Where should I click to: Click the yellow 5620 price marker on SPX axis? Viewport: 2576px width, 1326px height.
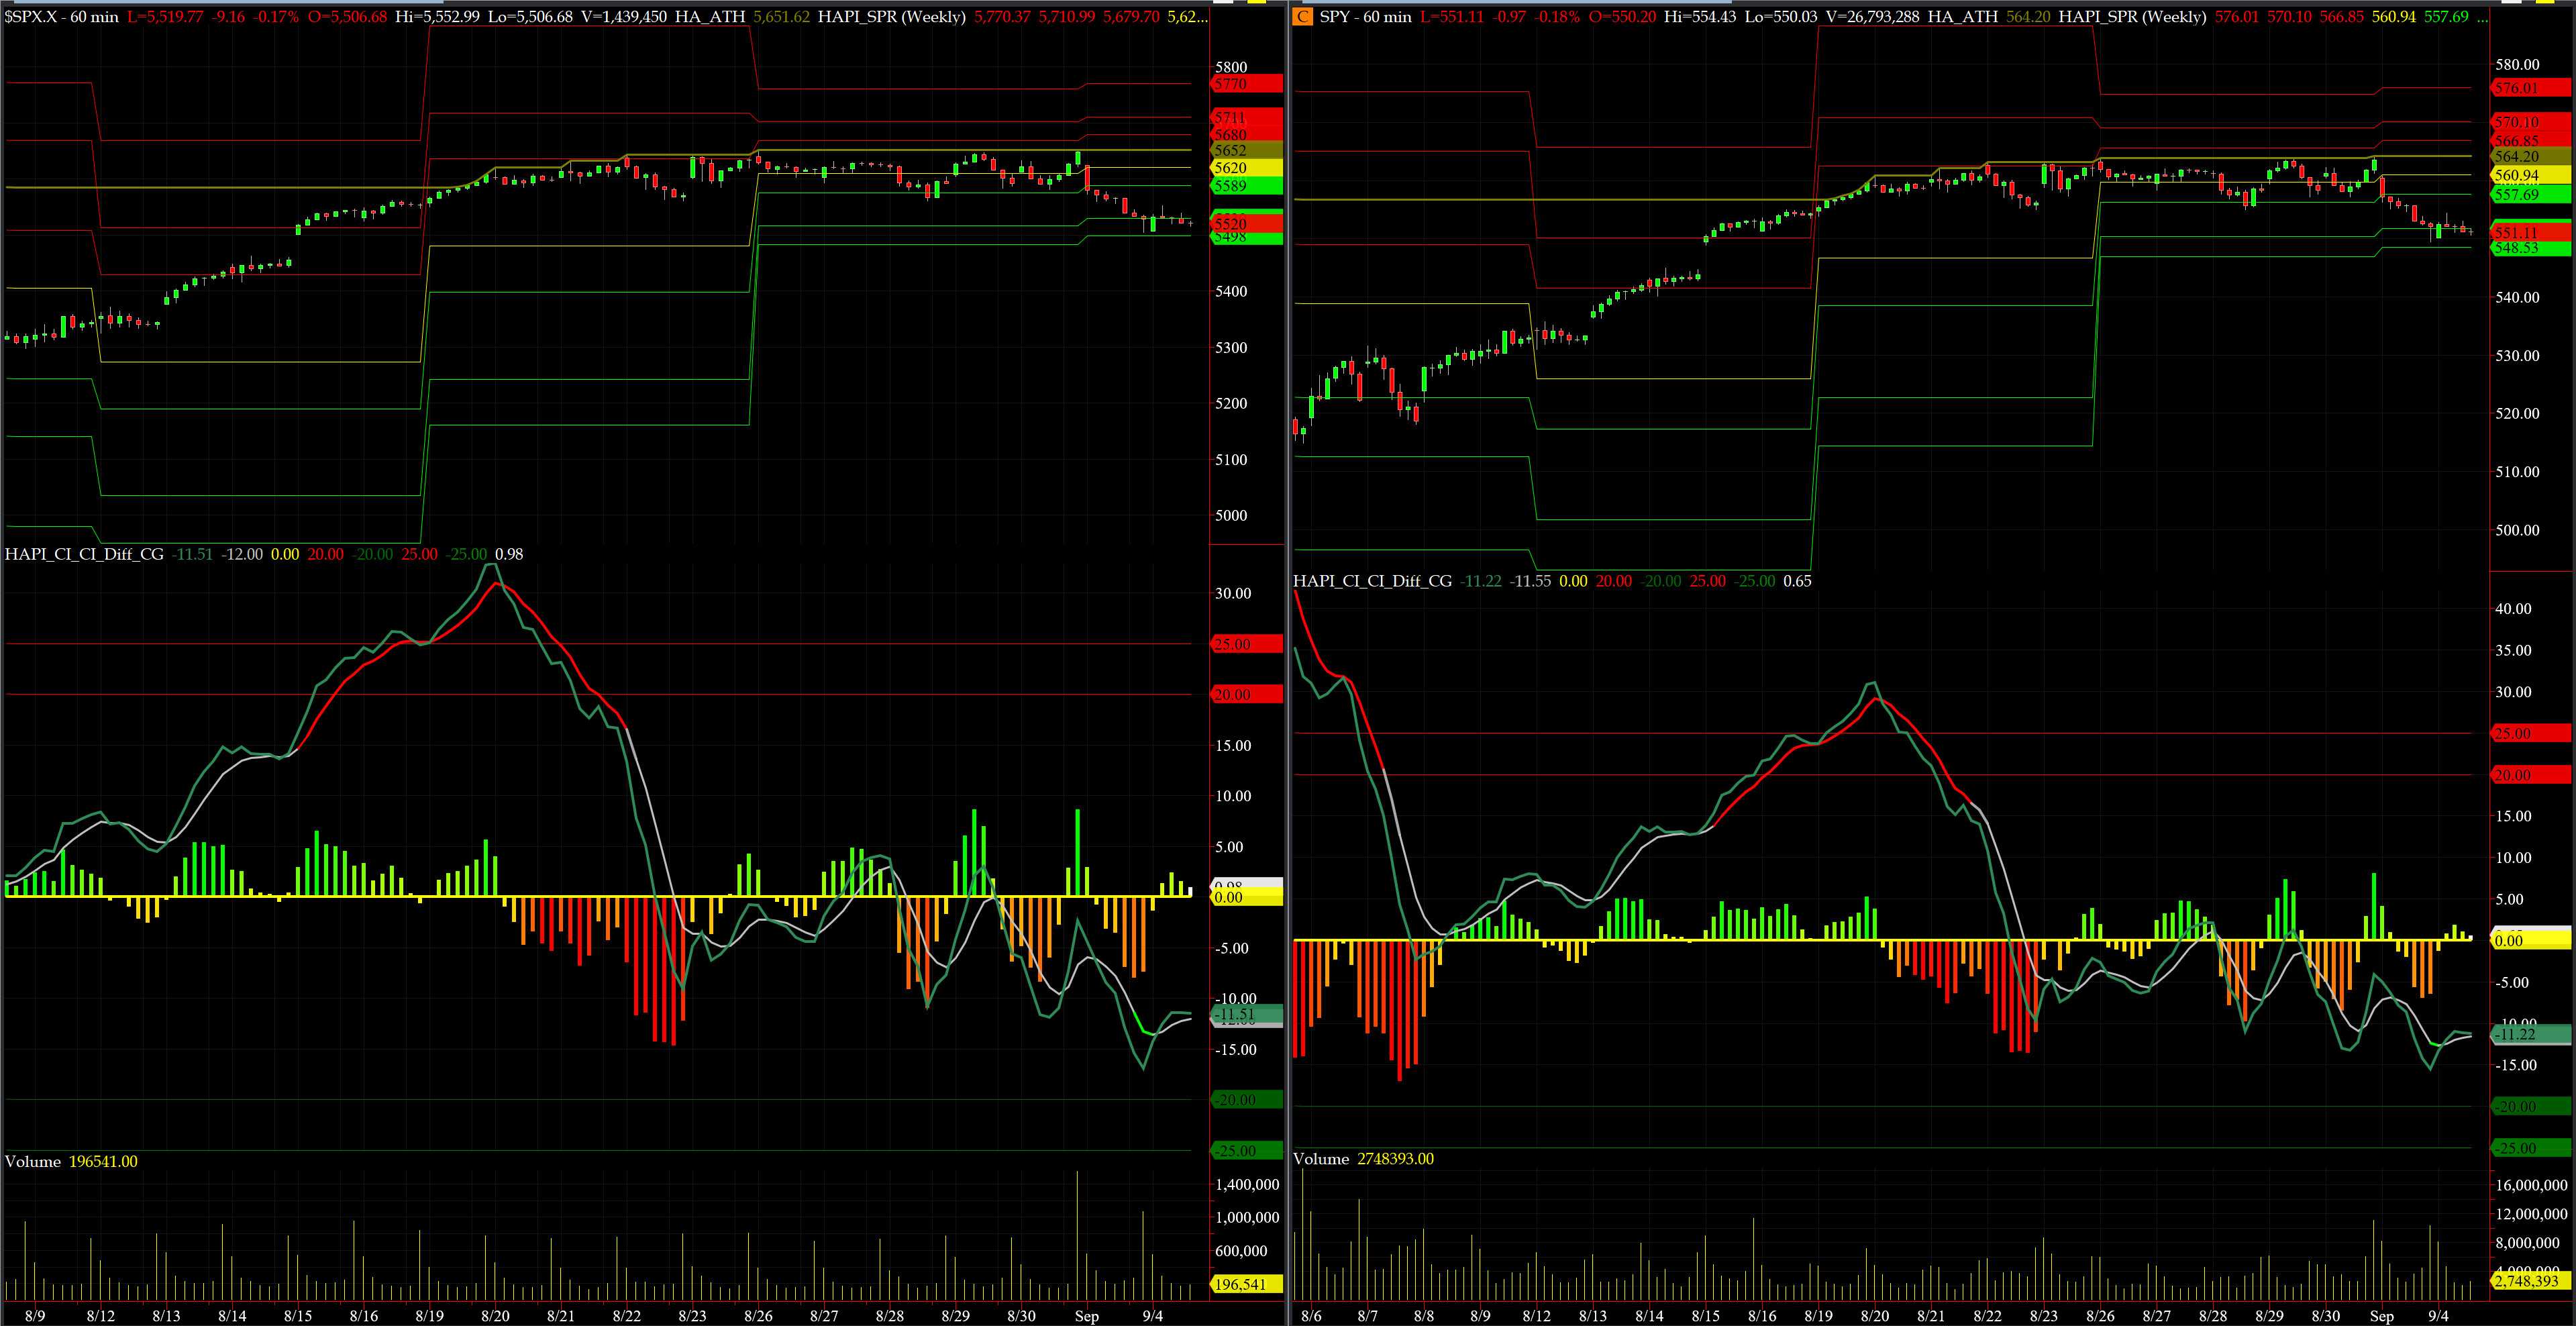pyautogui.click(x=1246, y=168)
